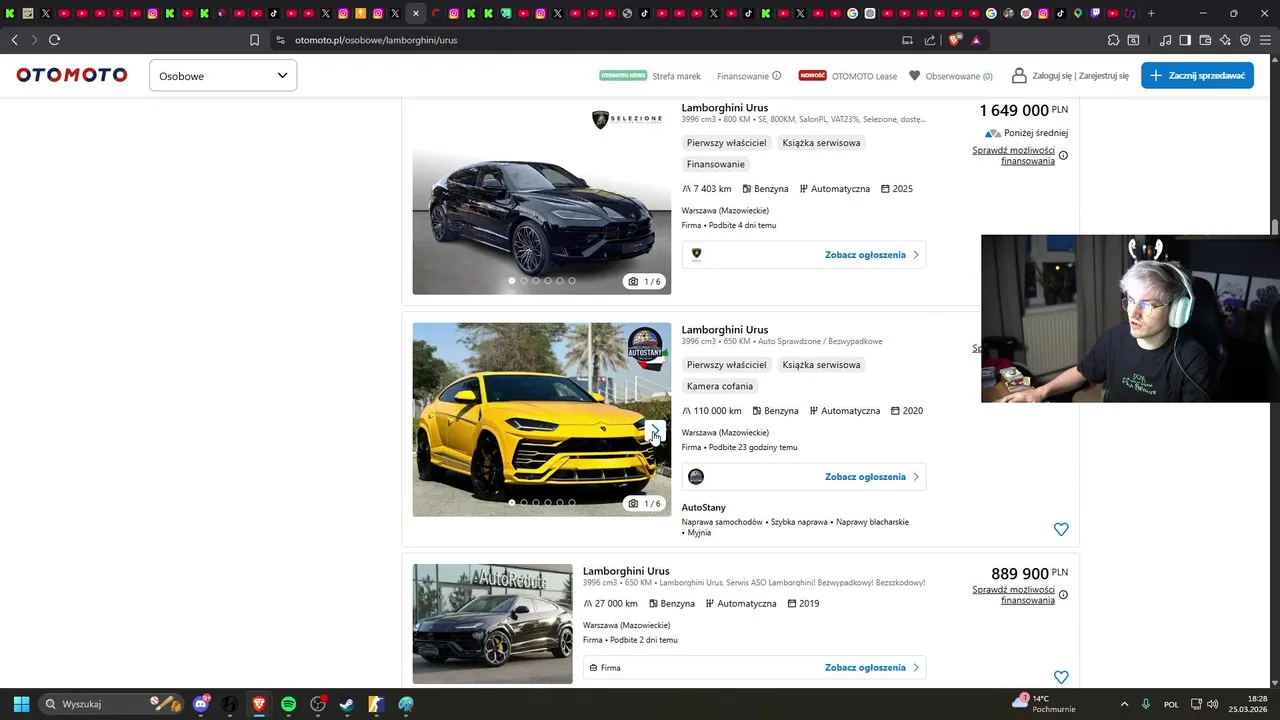Screen dimensions: 1280x720
Task: Click the AutoStany badge on yellow Urus photo
Action: [646, 348]
